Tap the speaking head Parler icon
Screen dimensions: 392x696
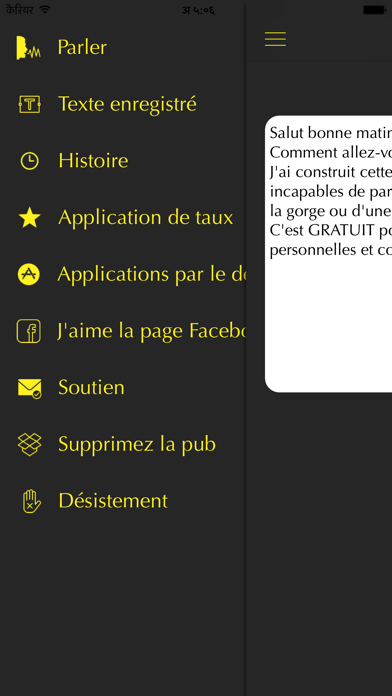pos(29,47)
